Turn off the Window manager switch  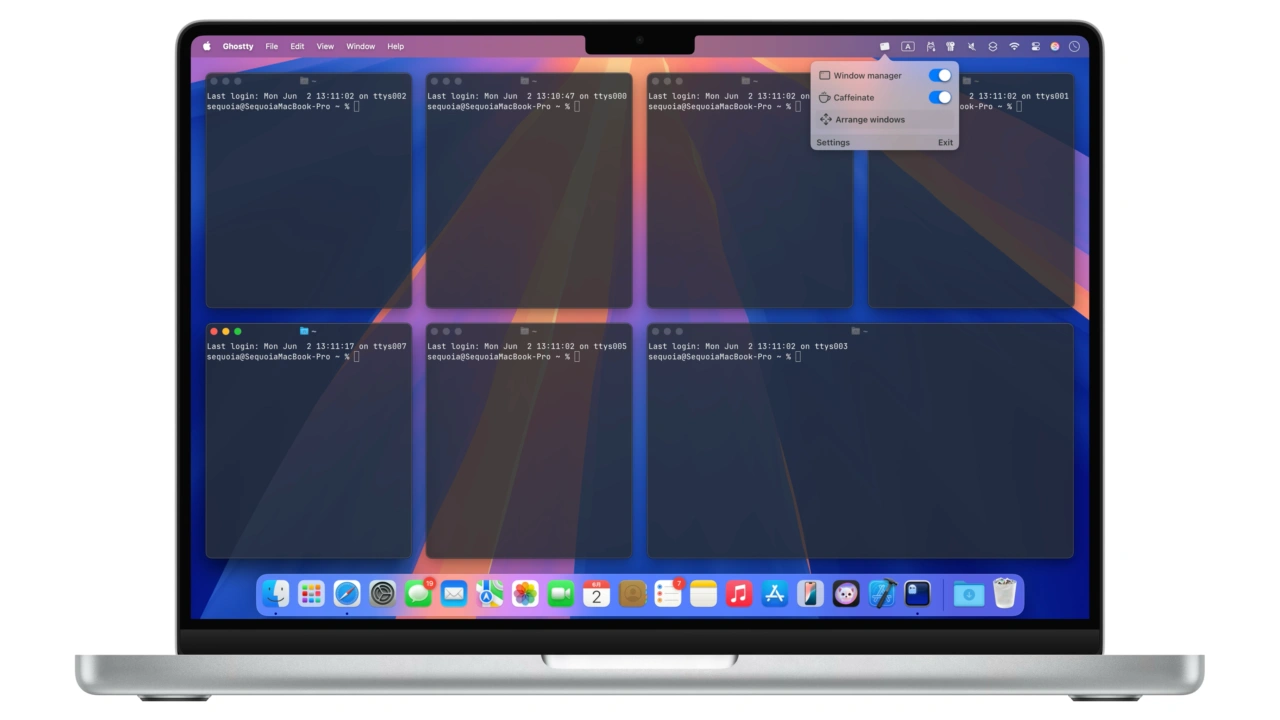coord(939,75)
